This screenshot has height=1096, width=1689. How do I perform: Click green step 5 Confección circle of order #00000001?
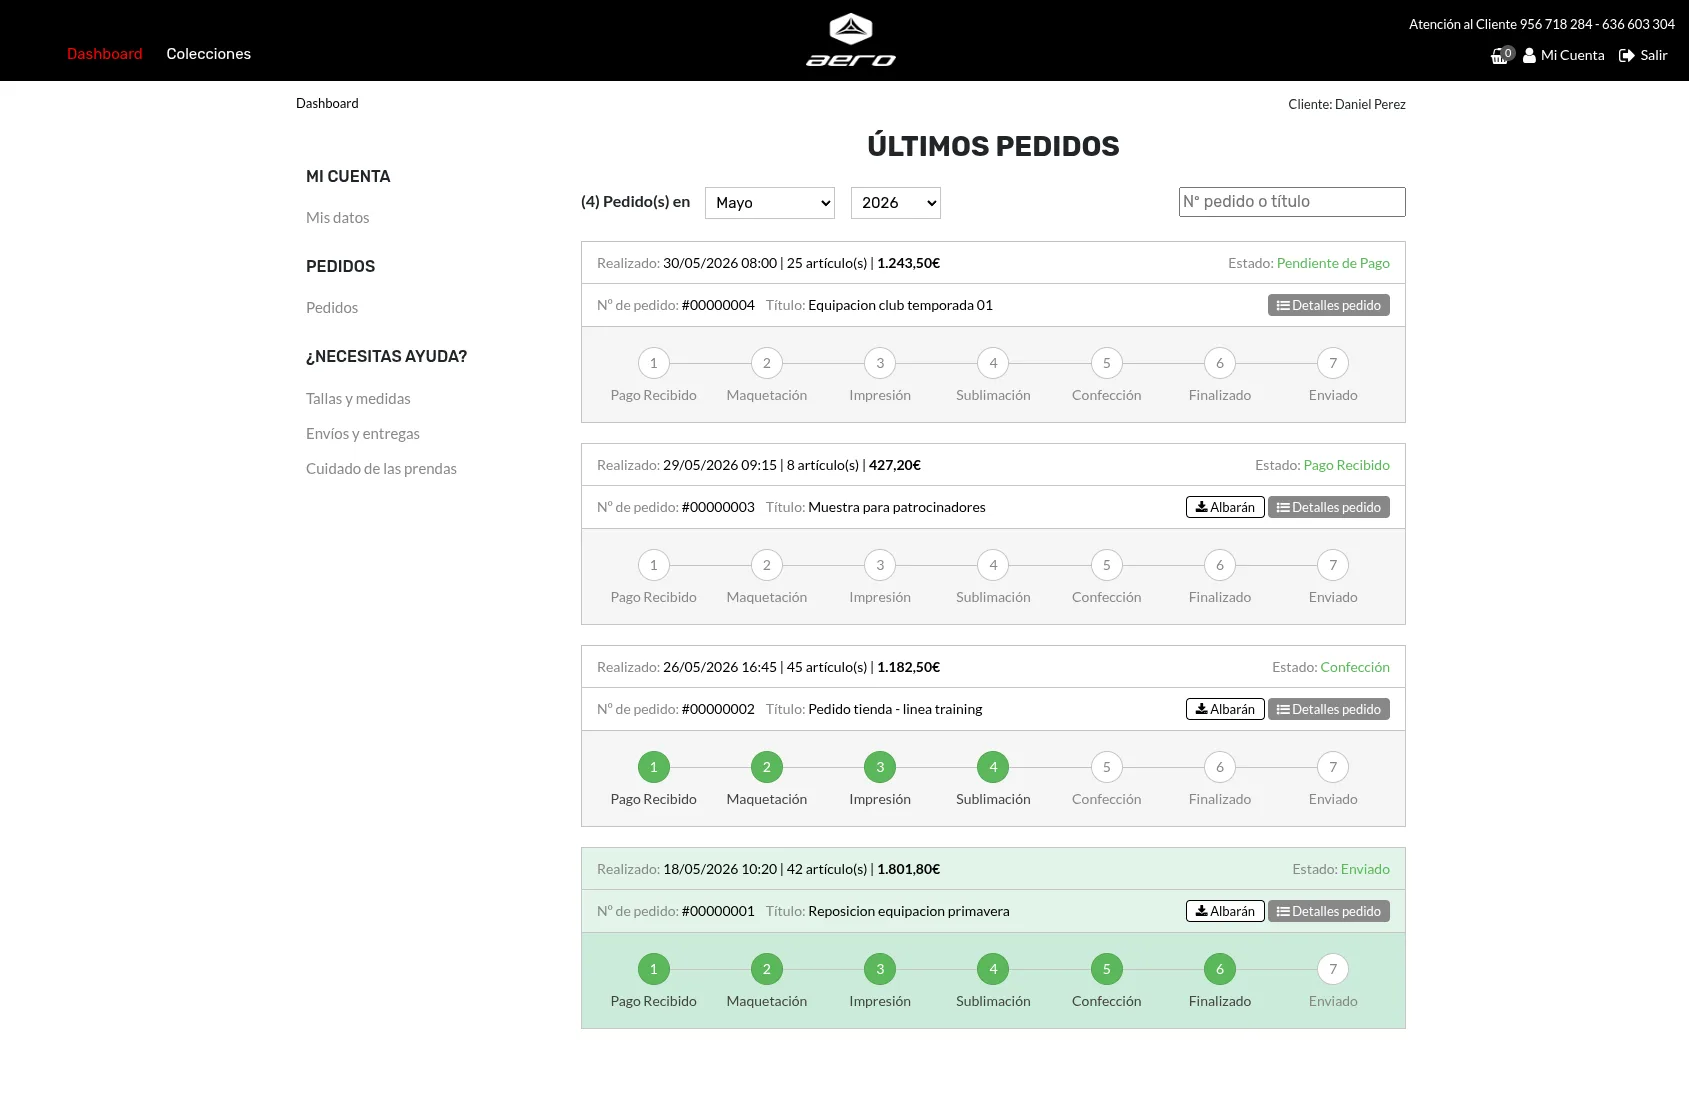pyautogui.click(x=1107, y=969)
